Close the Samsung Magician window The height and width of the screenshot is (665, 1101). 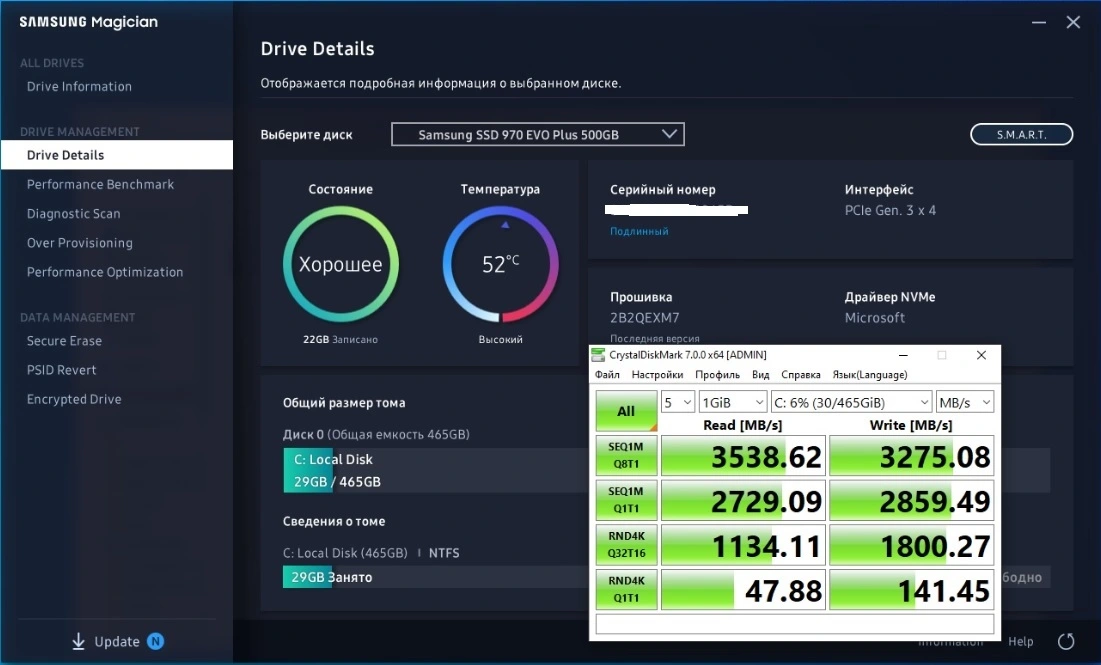(1073, 22)
